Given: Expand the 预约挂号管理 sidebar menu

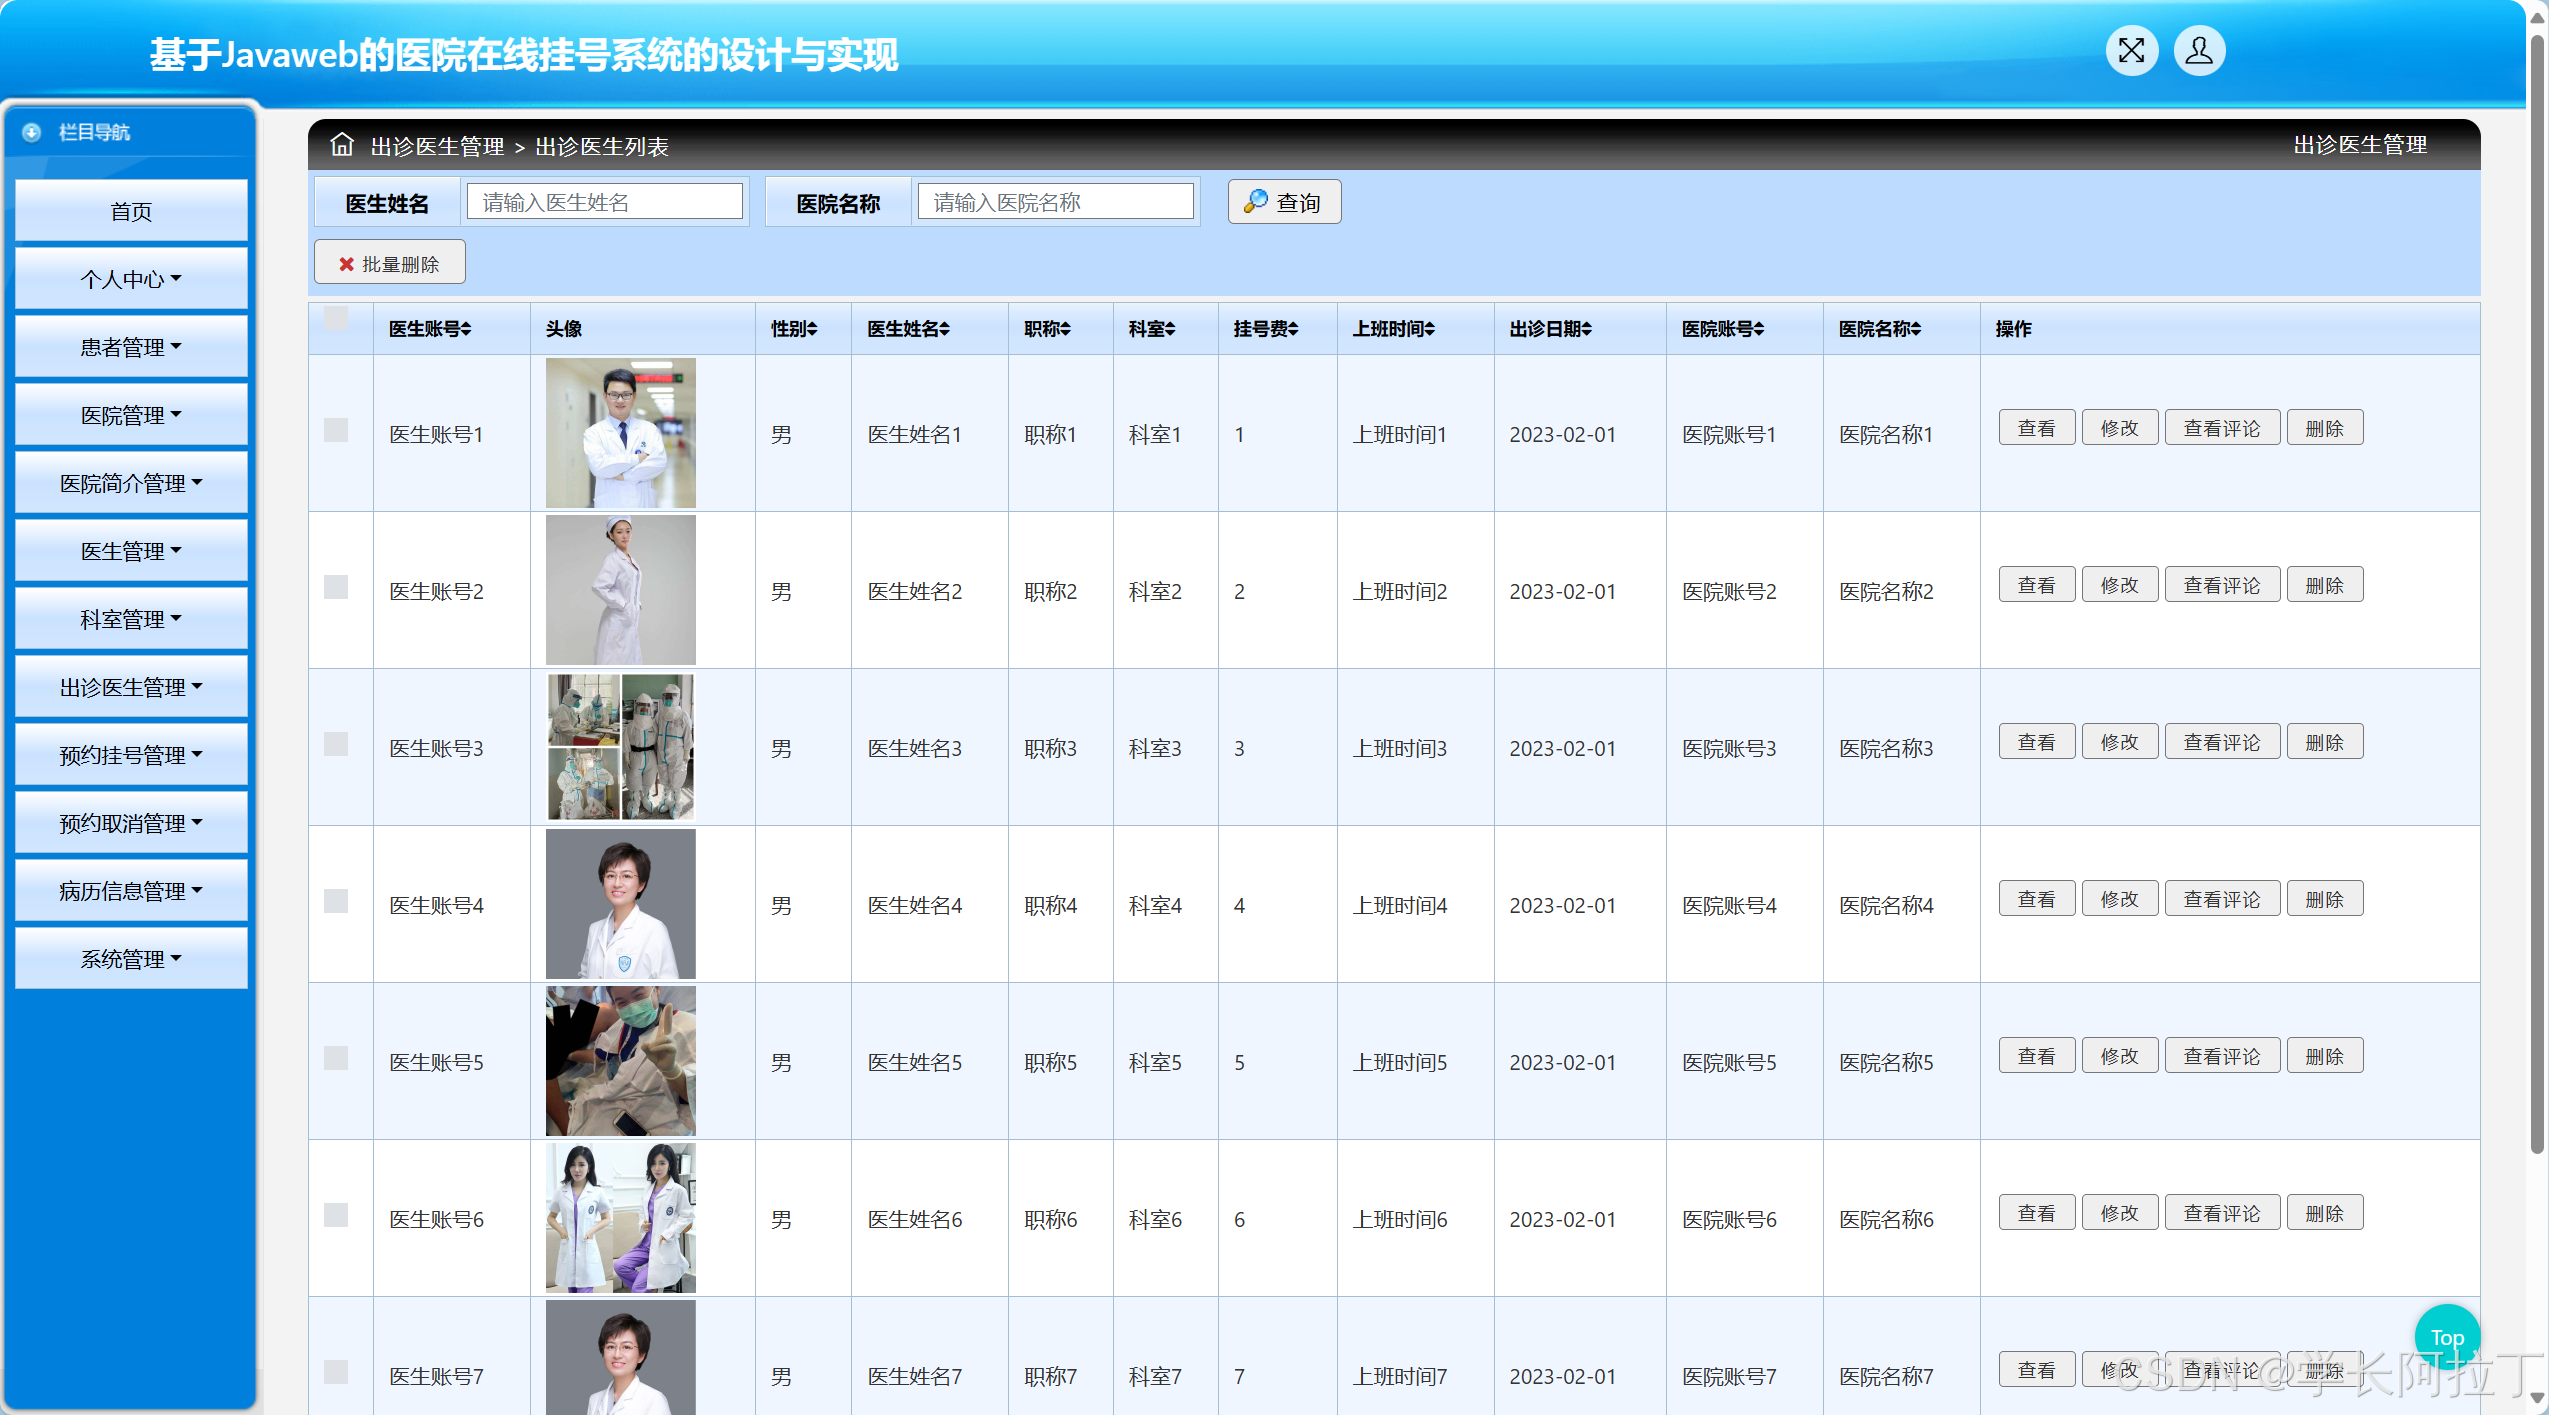Looking at the screenshot, I should [131, 755].
